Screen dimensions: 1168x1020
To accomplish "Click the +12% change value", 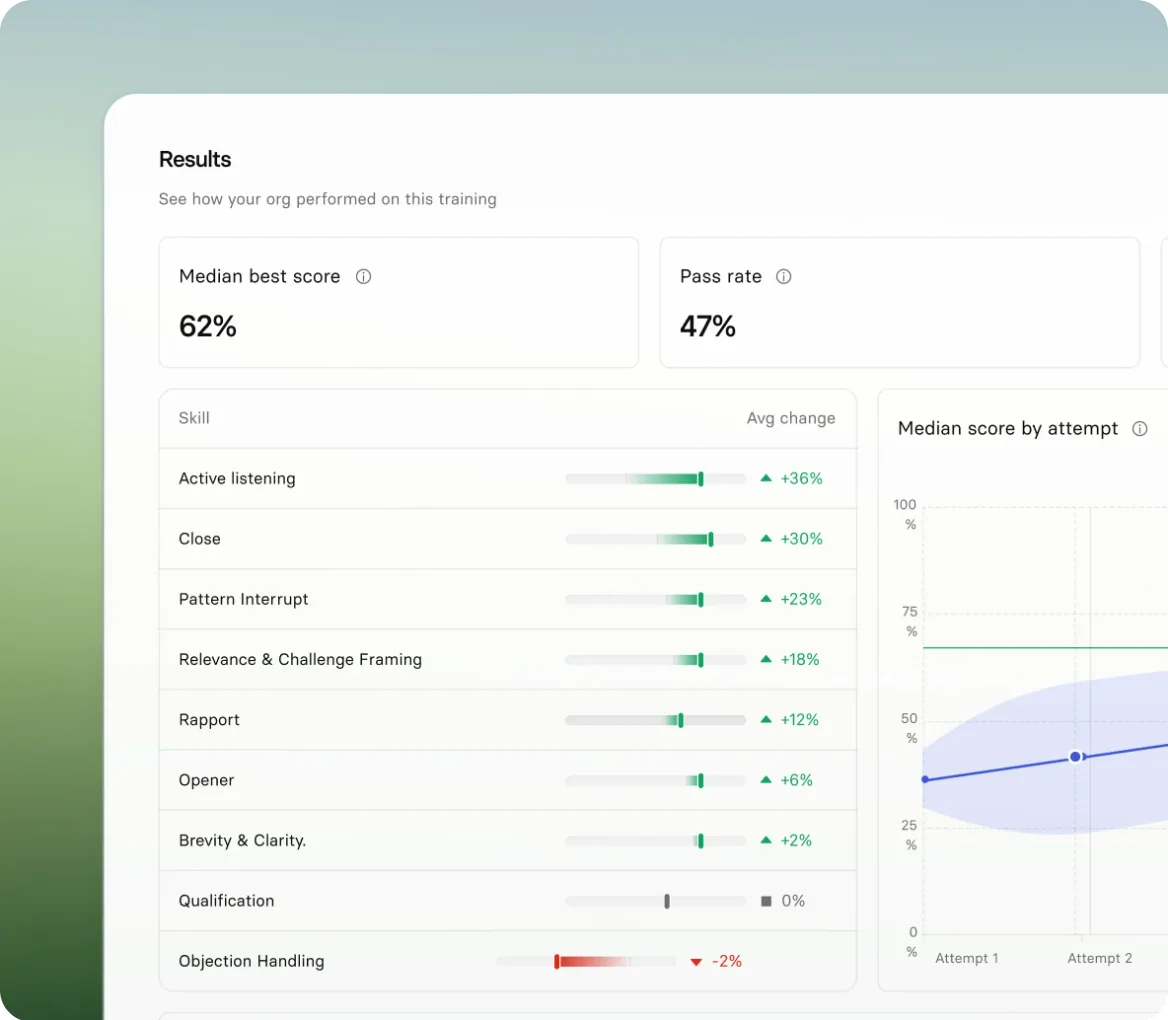I will pos(799,720).
